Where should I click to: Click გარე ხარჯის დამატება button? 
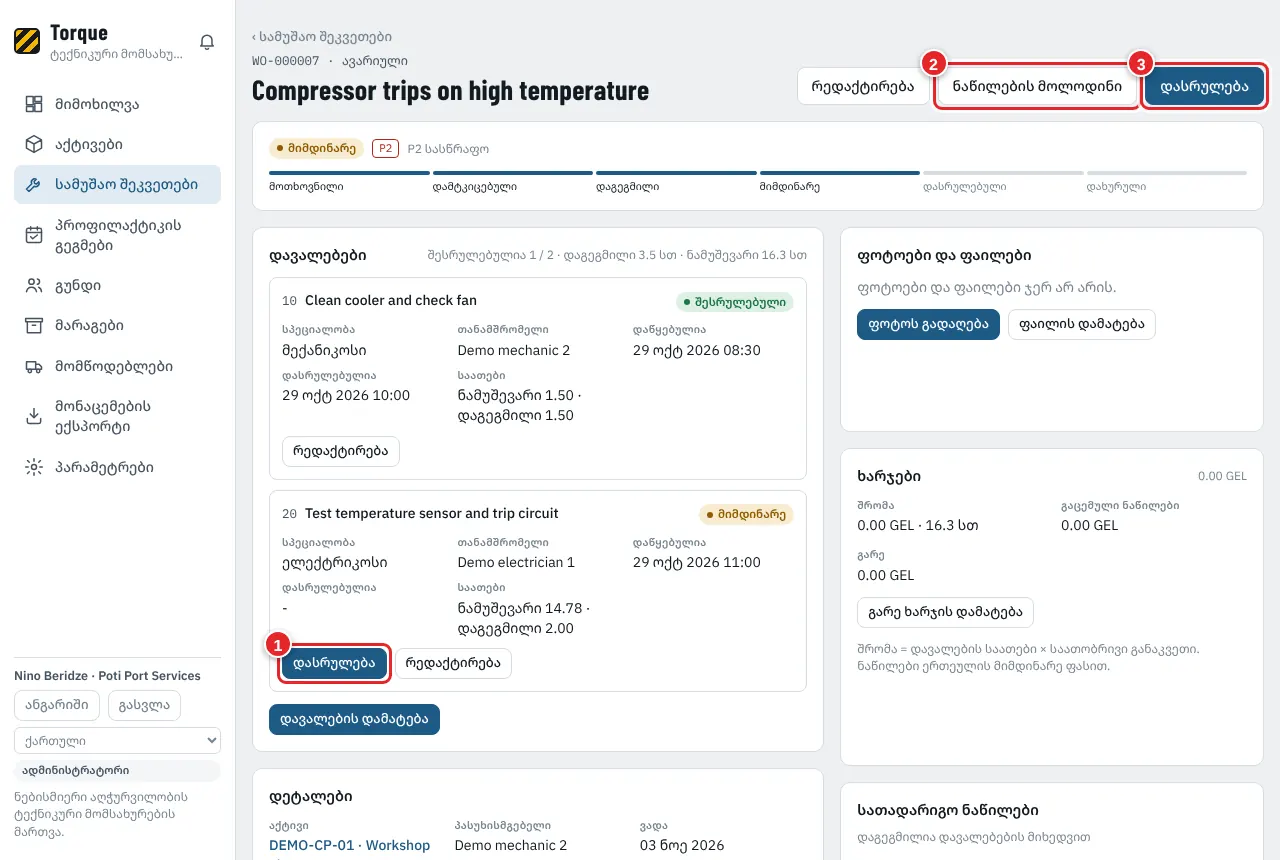[945, 612]
